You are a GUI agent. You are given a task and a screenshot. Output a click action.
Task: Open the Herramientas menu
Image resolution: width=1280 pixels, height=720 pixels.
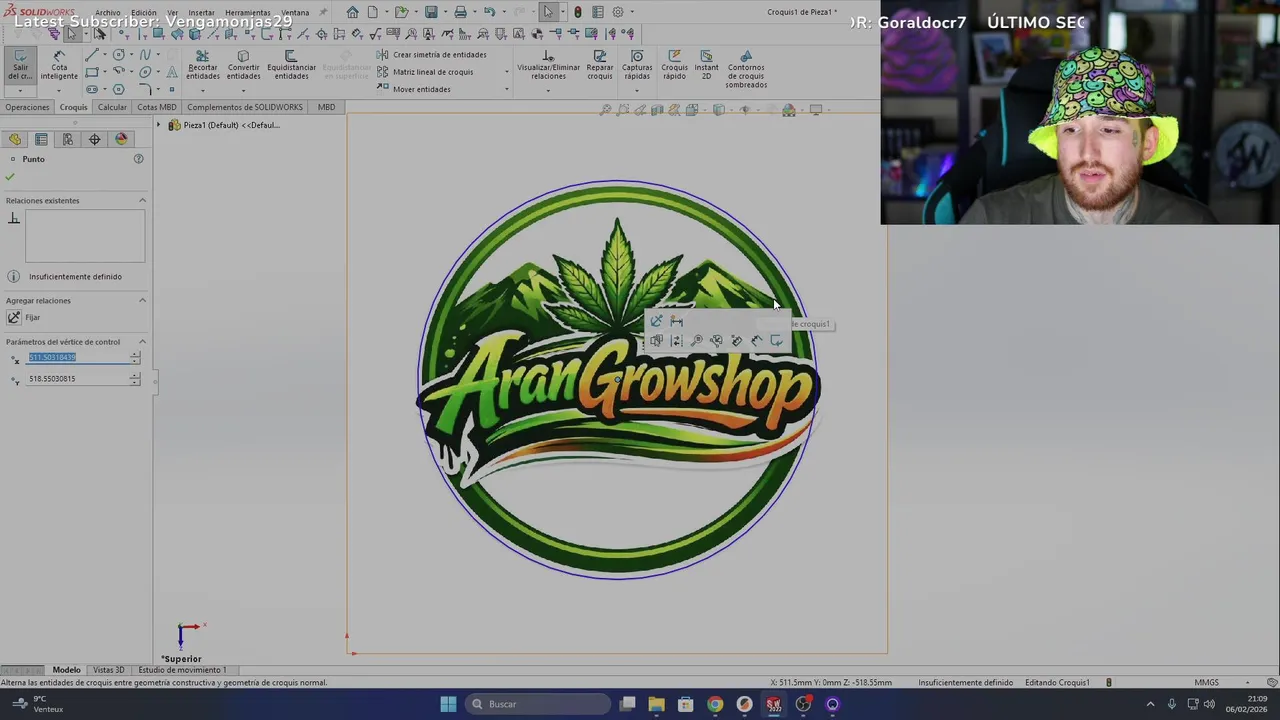click(x=247, y=13)
